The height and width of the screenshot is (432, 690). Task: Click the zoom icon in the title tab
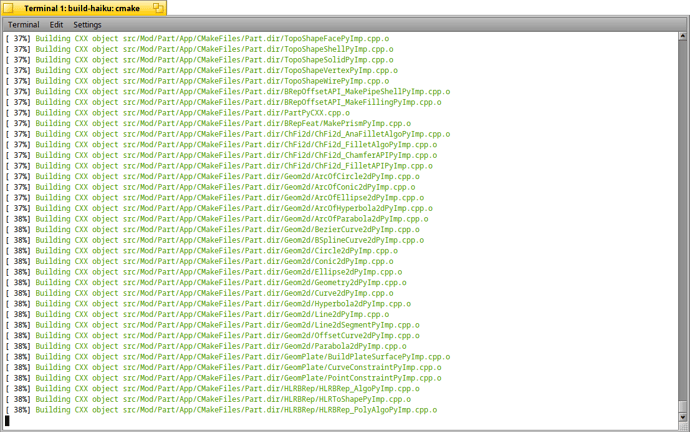click(158, 7)
